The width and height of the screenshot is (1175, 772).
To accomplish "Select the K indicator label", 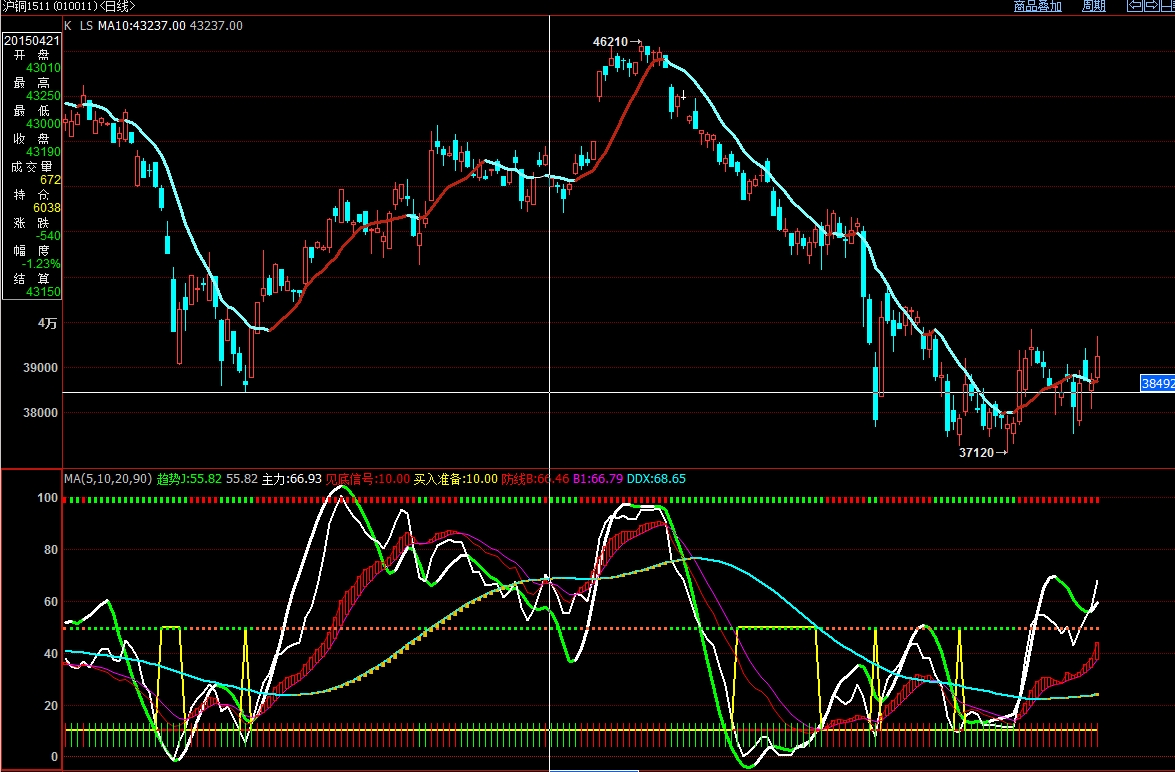I will pyautogui.click(x=67, y=25).
